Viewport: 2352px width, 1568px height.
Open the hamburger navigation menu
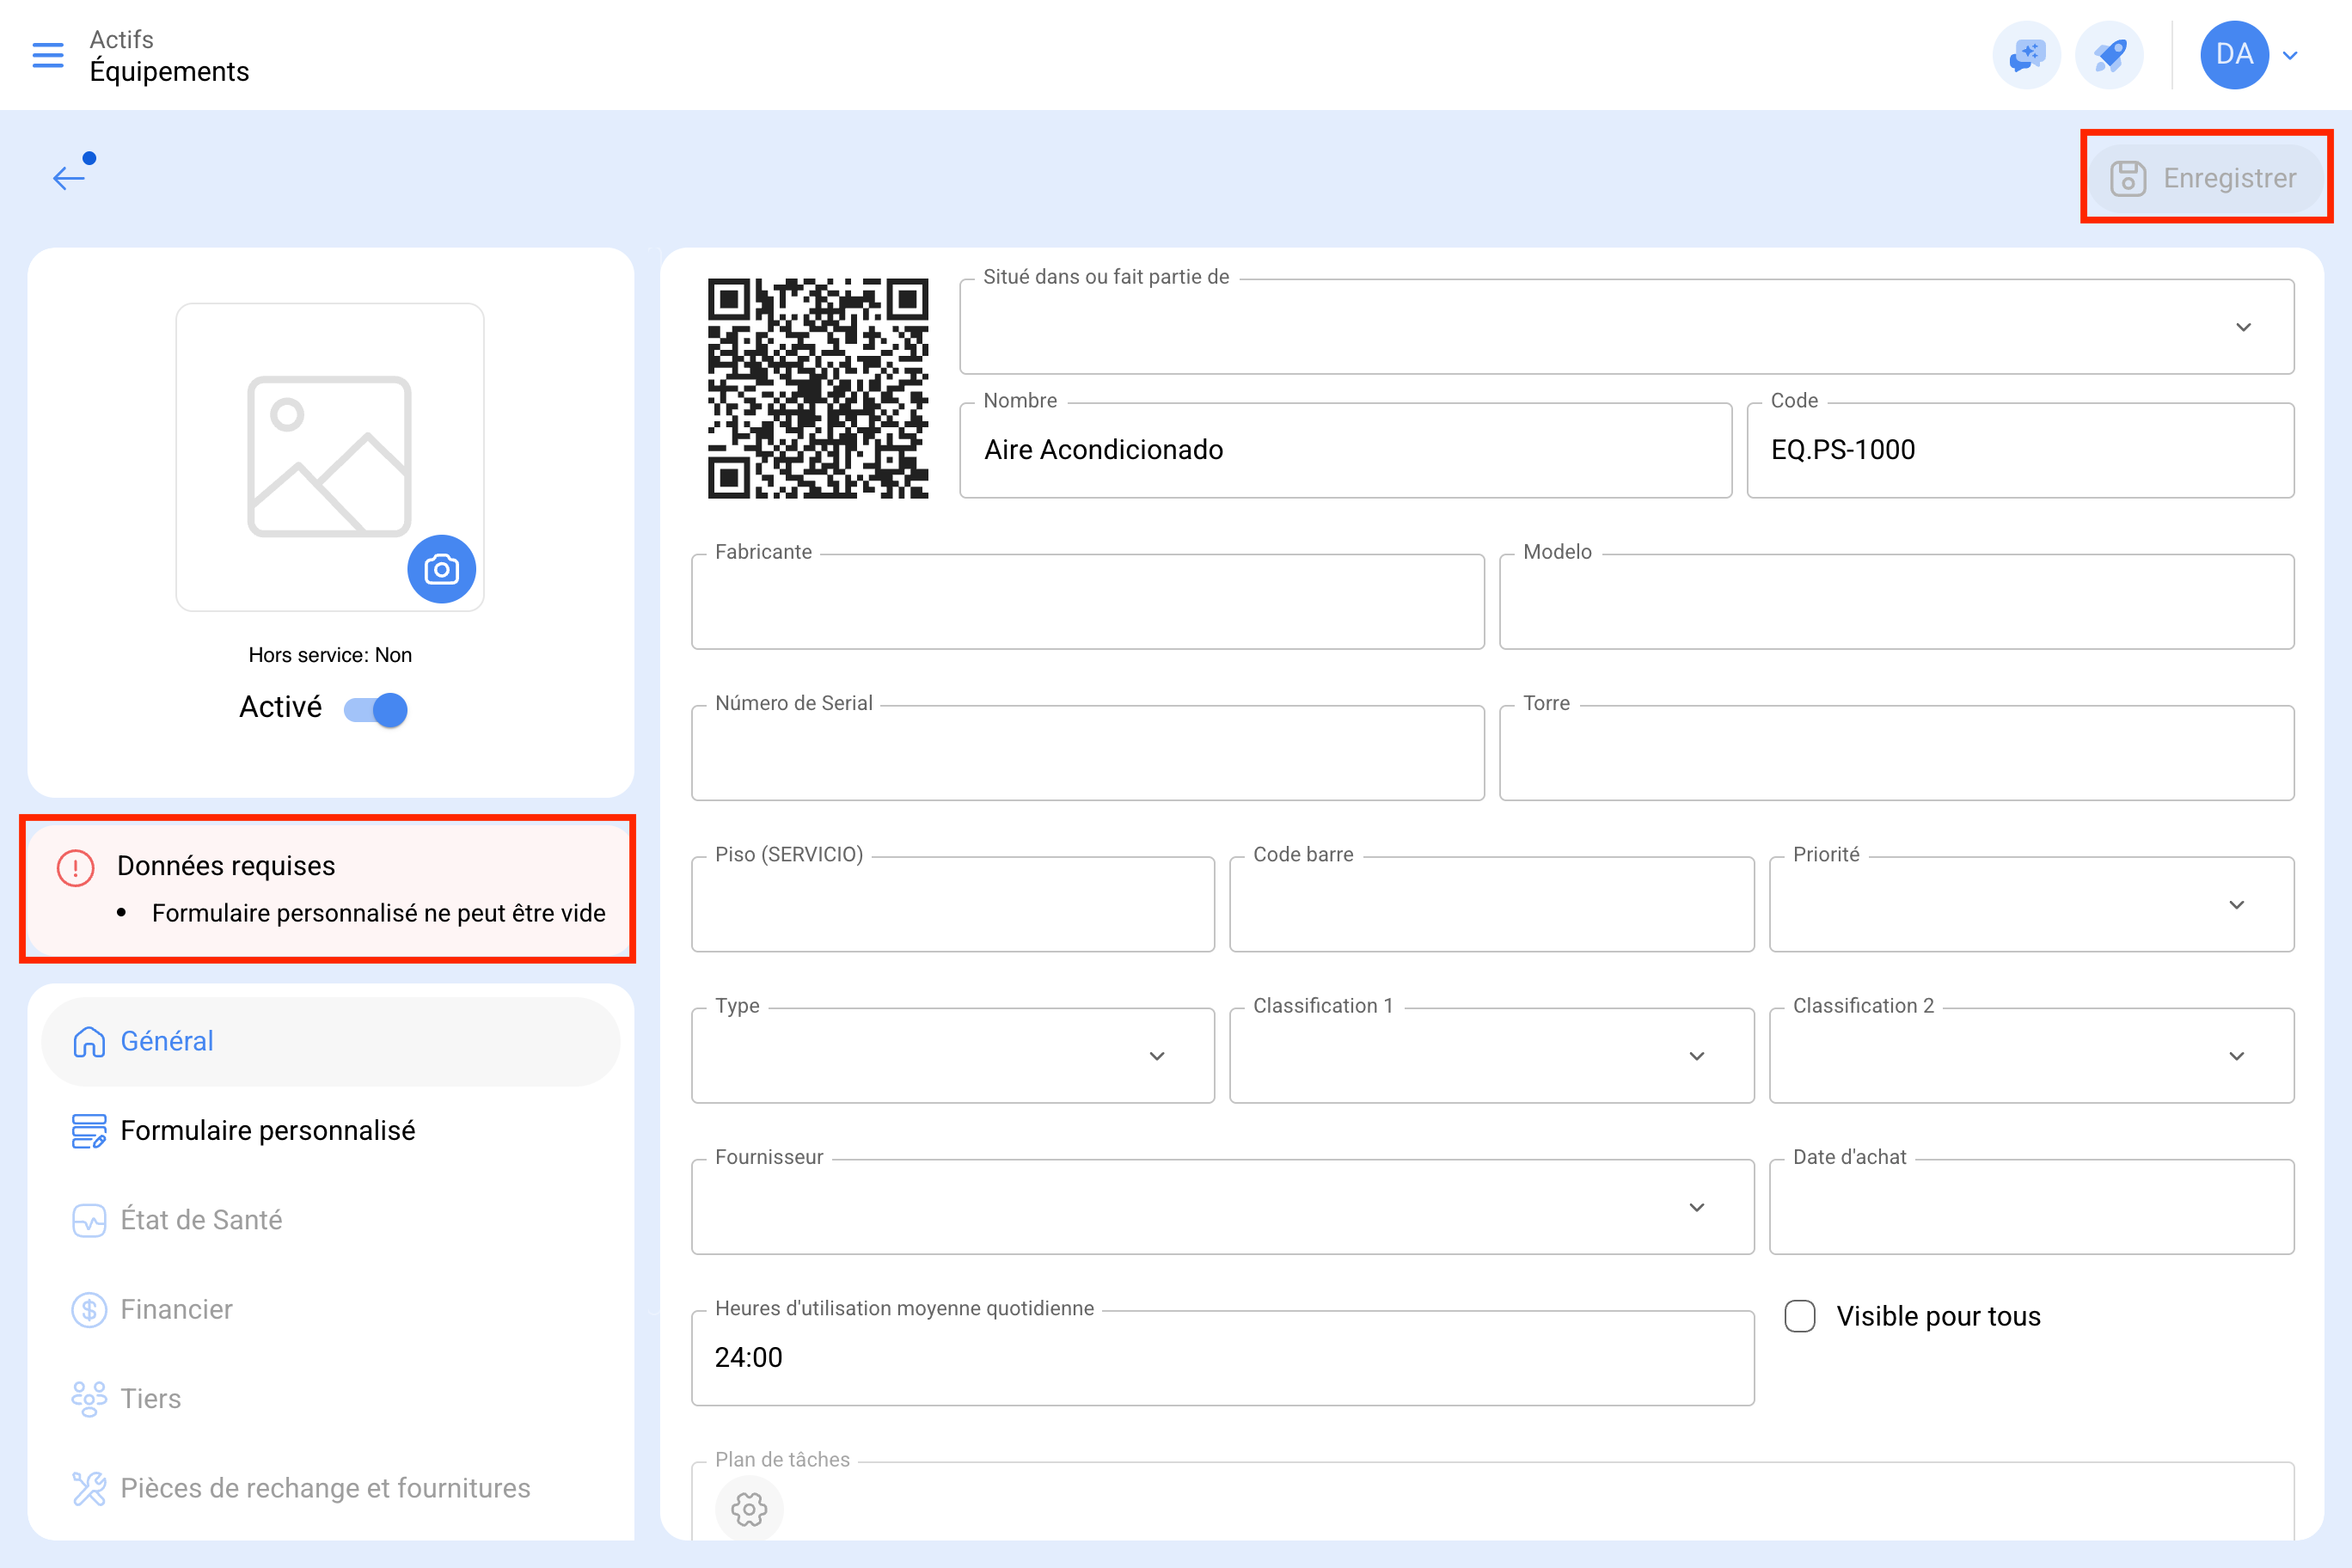point(48,55)
